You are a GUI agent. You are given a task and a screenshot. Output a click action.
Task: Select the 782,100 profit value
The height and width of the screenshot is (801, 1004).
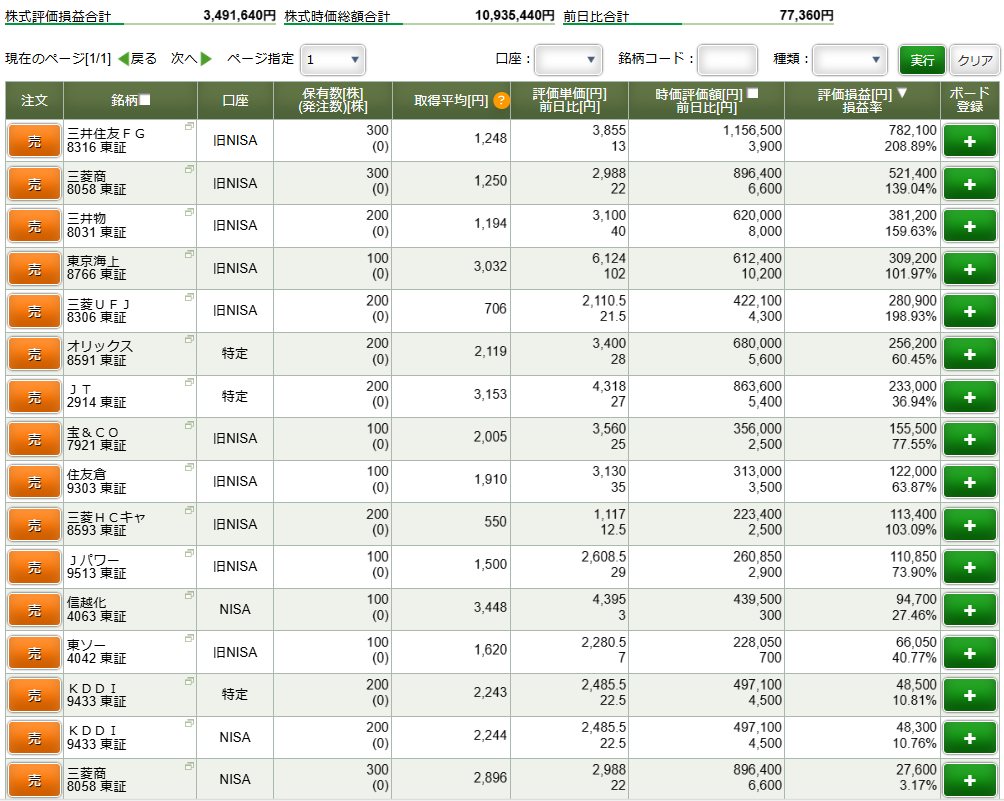coord(912,131)
